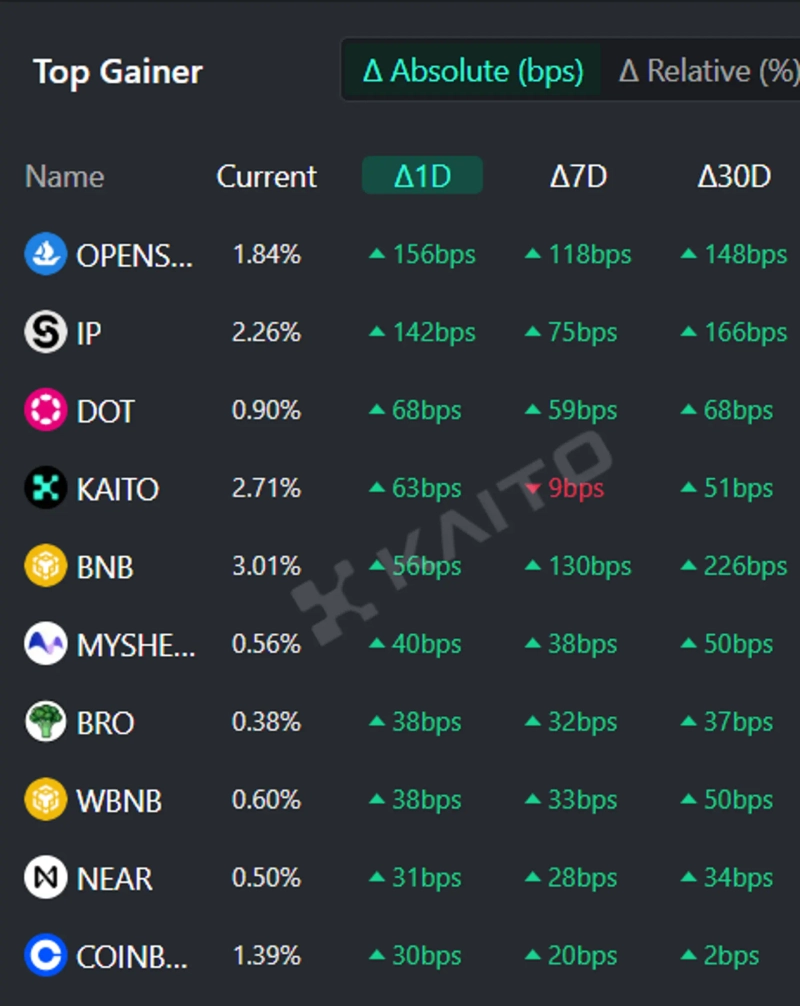The width and height of the screenshot is (800, 1006).
Task: Click the MyShell token icon
Action: (45, 644)
